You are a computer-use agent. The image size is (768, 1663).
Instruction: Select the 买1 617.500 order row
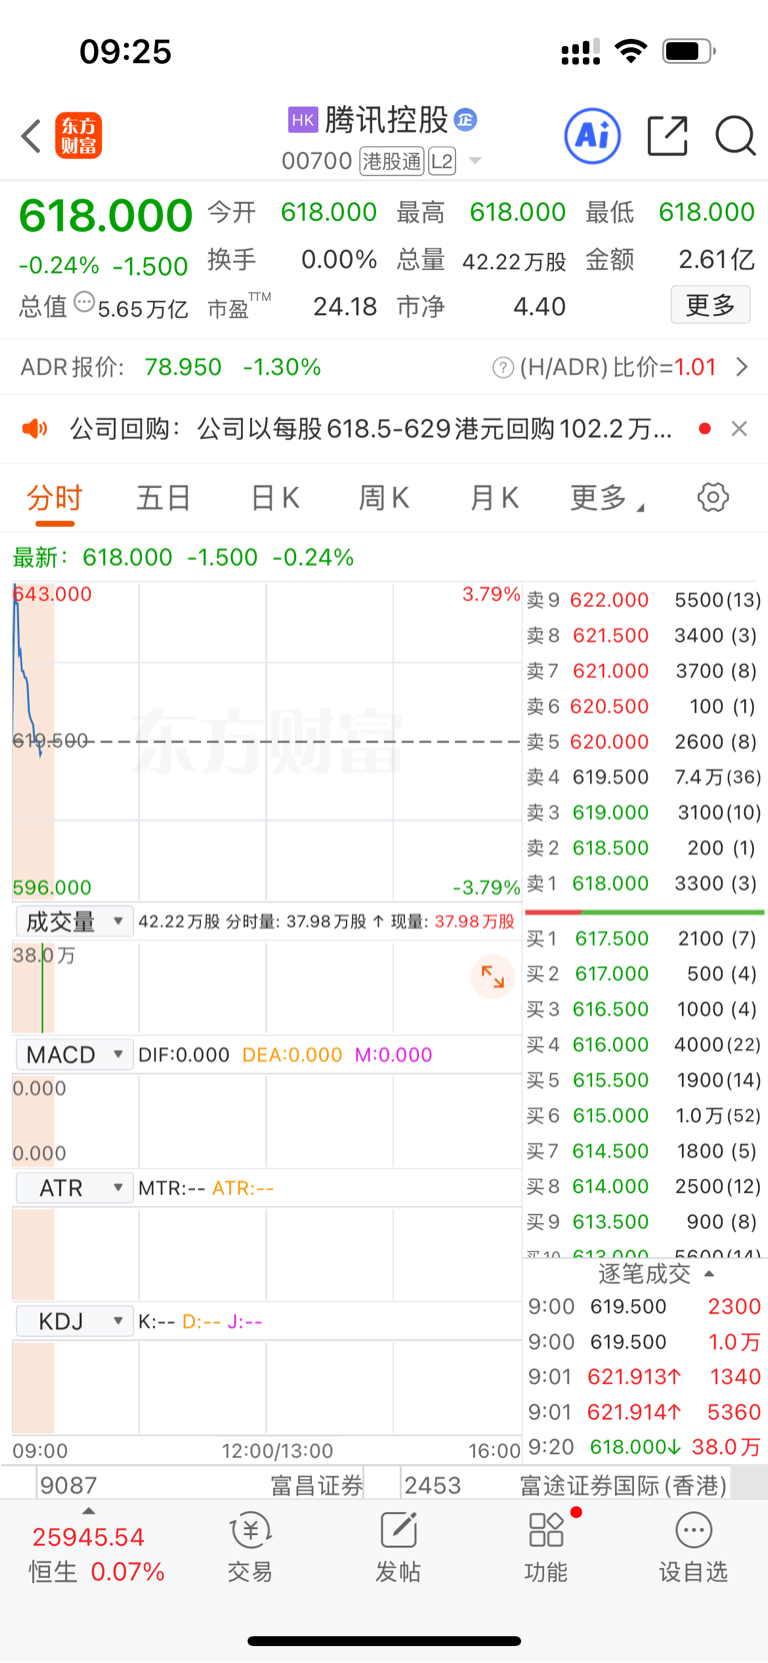644,939
